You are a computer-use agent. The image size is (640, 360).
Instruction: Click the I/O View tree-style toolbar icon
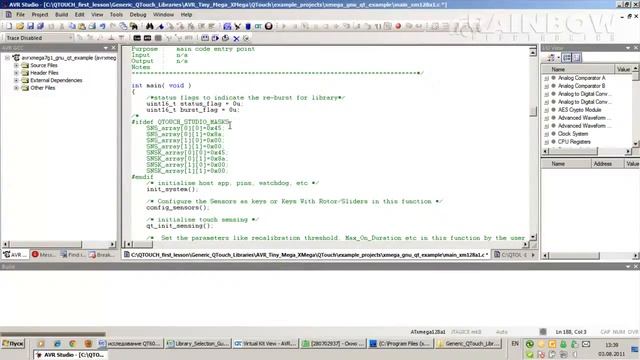tap(551, 58)
